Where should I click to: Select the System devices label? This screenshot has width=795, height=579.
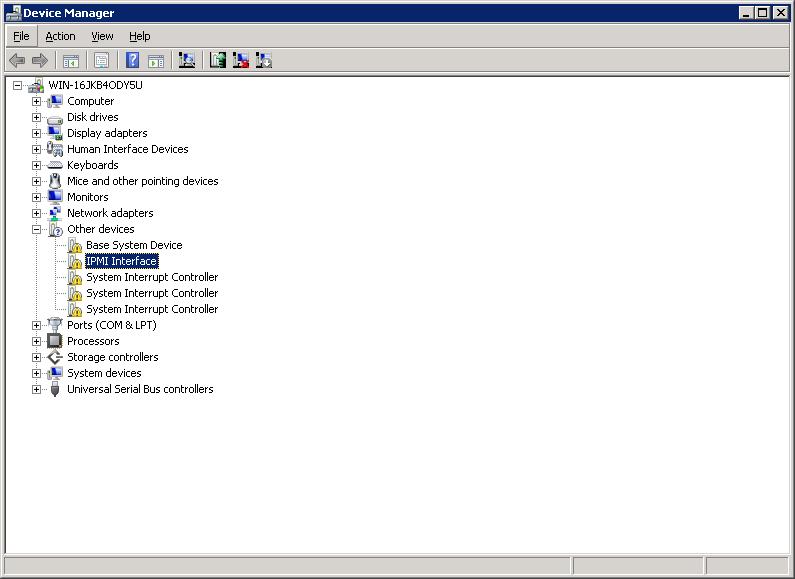[104, 373]
